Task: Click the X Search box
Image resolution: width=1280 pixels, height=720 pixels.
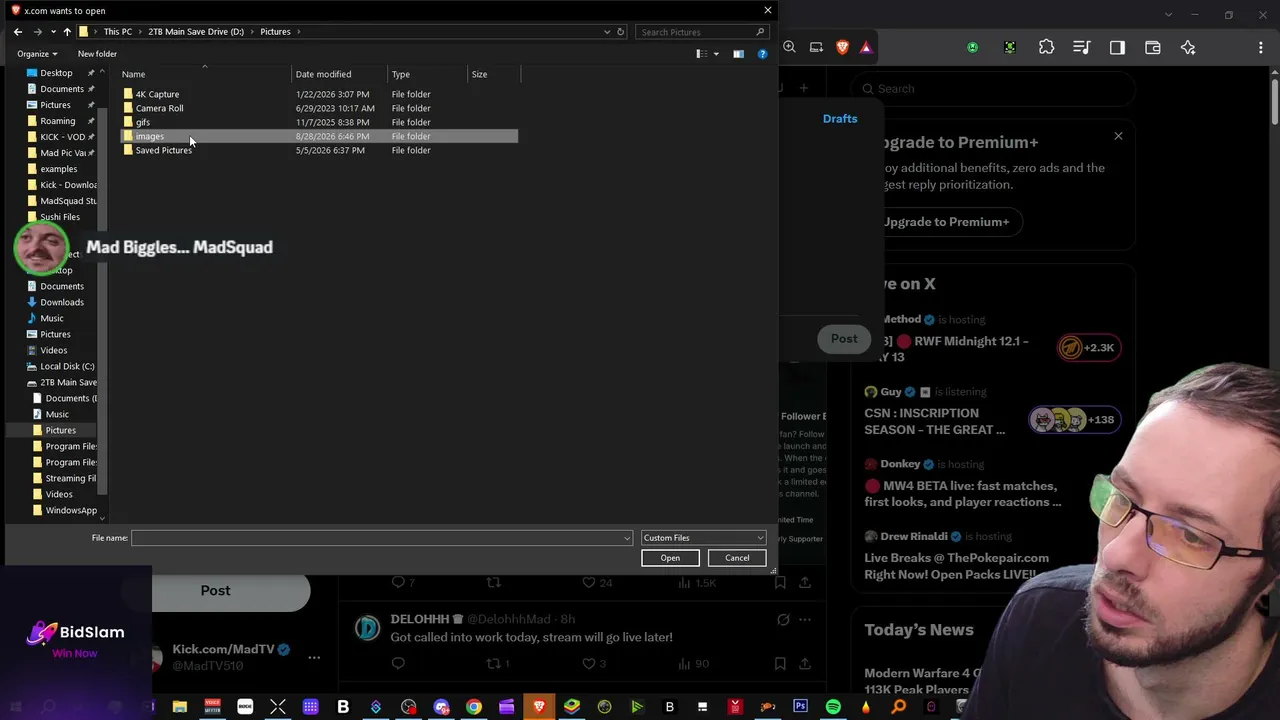Action: tap(993, 89)
